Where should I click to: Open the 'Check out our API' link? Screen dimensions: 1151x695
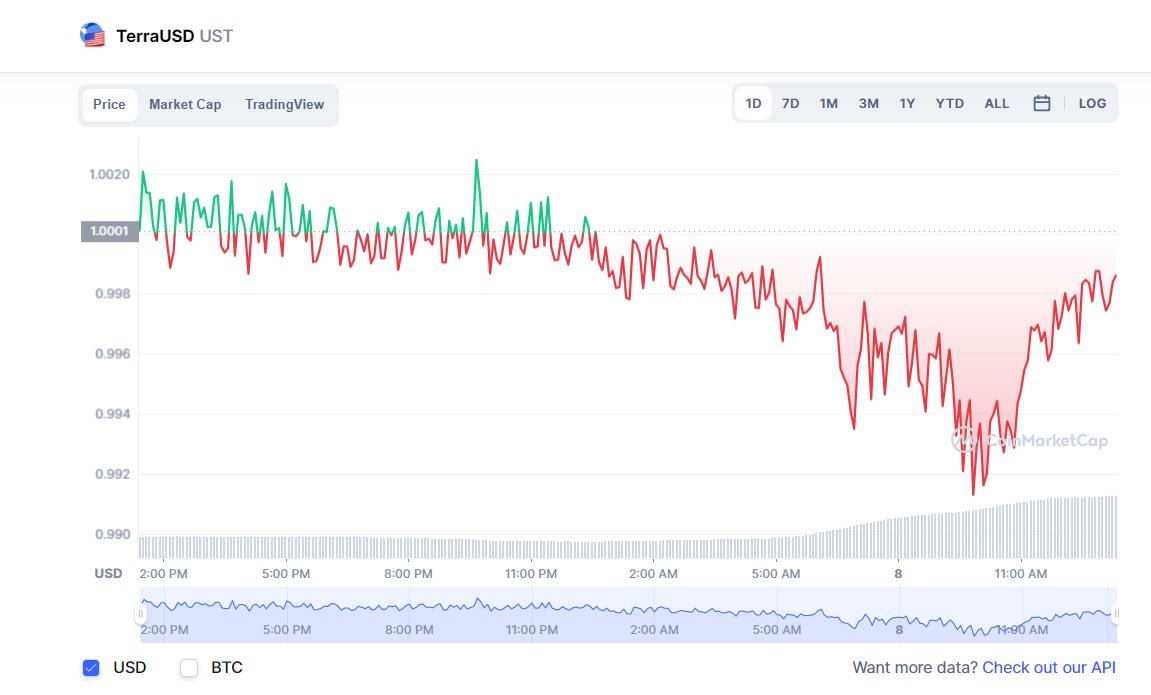pos(1049,667)
